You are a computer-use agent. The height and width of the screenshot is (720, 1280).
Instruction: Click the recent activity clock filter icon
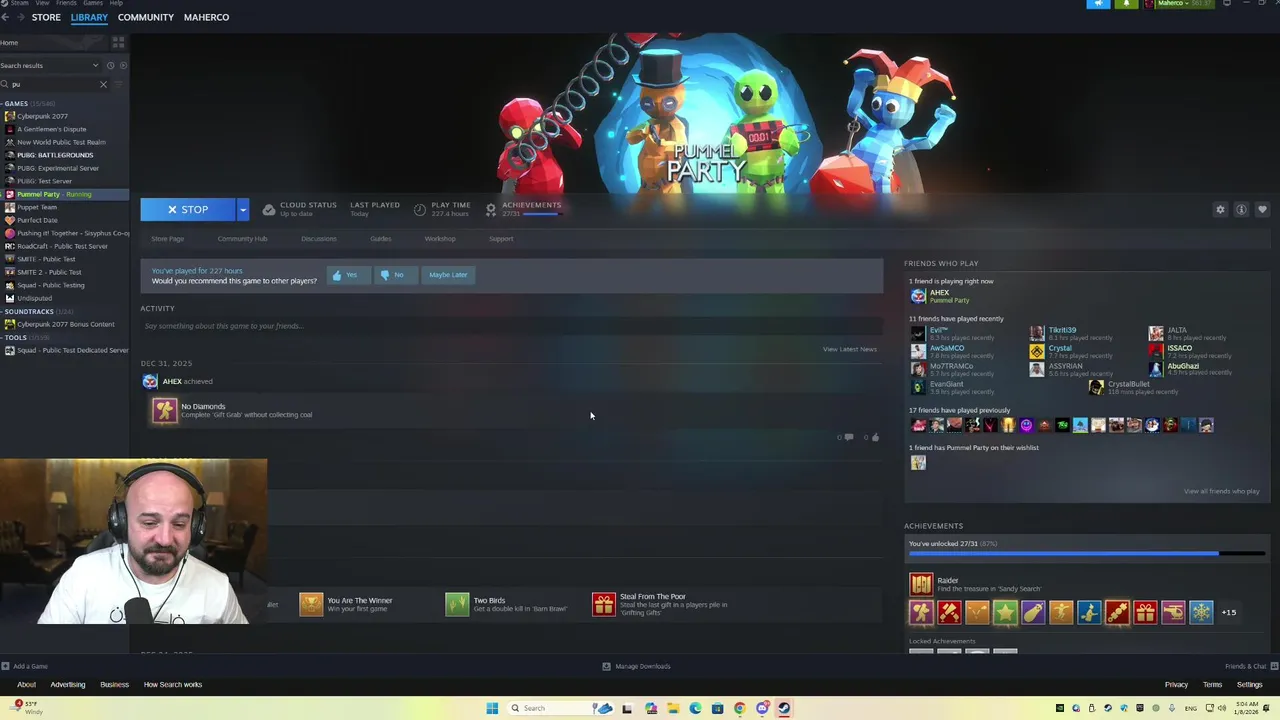[110, 65]
